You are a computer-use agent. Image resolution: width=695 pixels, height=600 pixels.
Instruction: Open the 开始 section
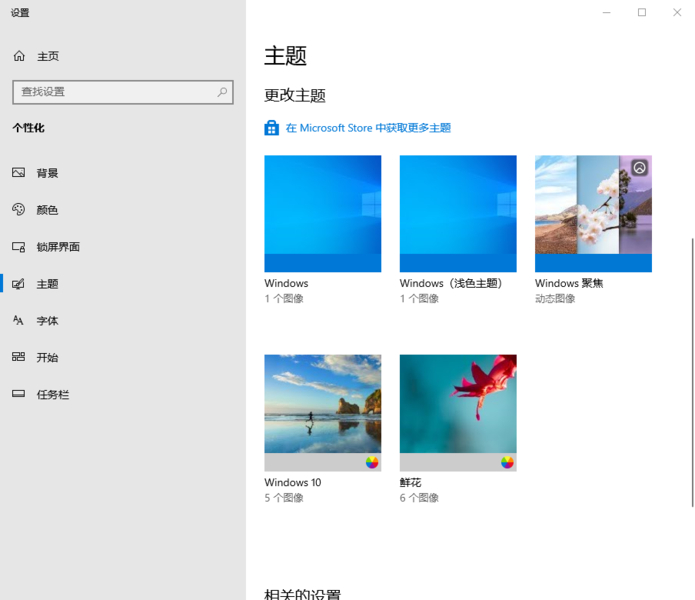(123, 357)
